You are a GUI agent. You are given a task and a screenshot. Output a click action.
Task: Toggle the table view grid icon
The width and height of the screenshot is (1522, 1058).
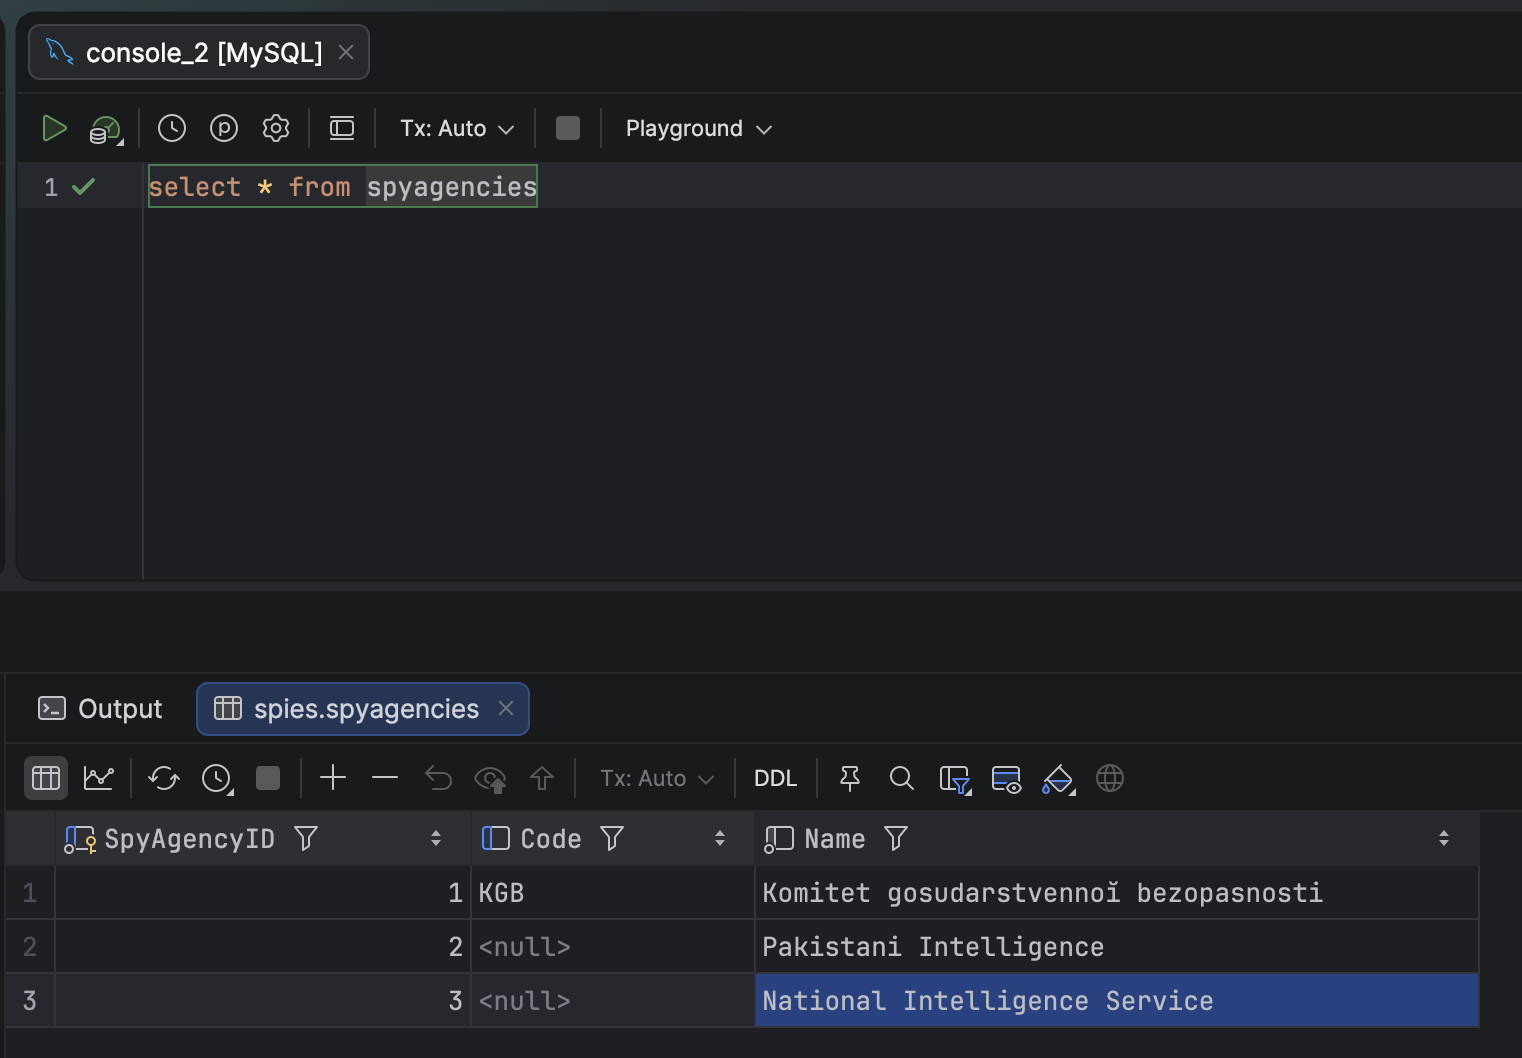[46, 778]
